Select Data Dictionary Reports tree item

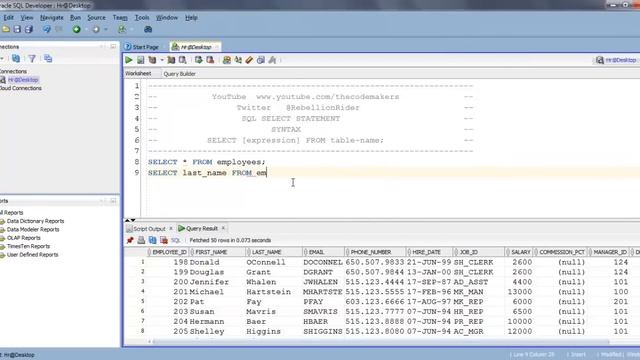36,221
